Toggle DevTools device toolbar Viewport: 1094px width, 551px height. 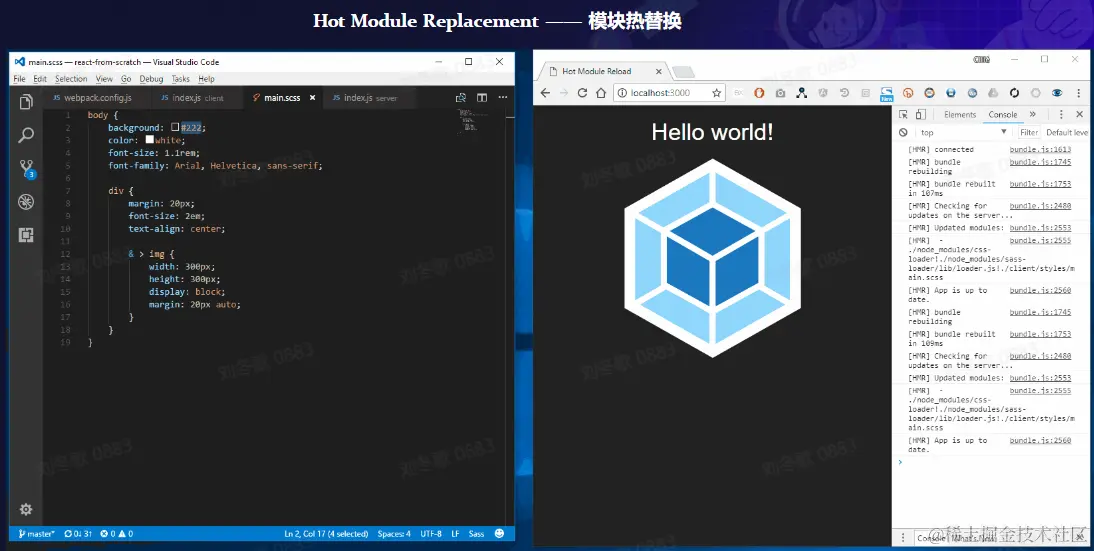click(920, 114)
